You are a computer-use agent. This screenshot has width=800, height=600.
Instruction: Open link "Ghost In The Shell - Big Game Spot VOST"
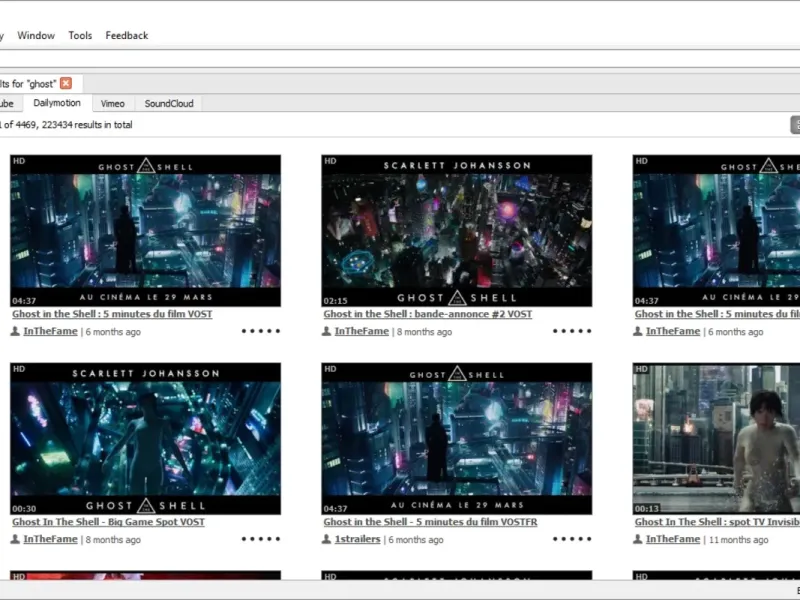click(x=108, y=522)
